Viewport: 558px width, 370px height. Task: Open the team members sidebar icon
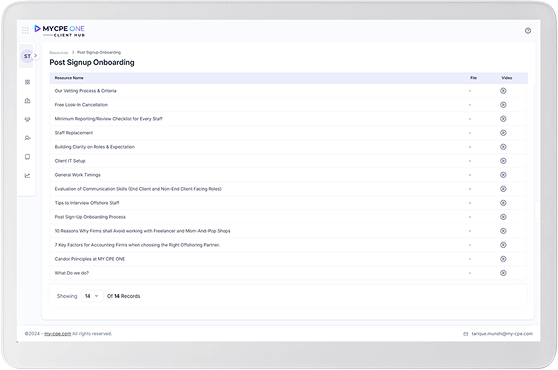coord(27,120)
